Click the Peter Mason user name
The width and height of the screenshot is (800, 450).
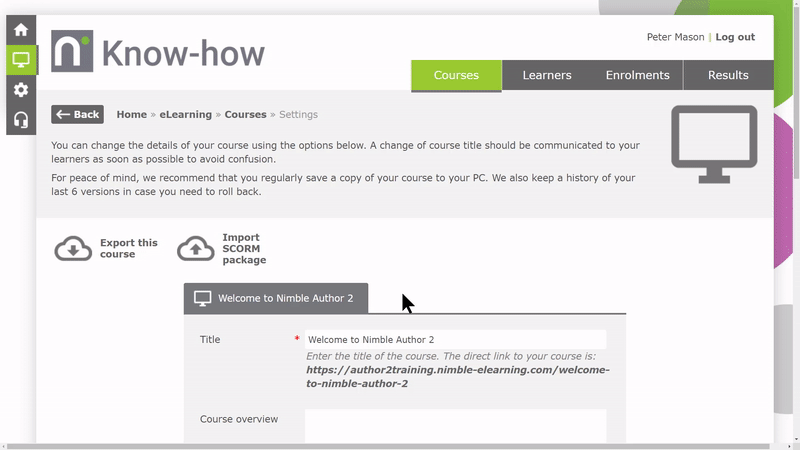(x=675, y=37)
